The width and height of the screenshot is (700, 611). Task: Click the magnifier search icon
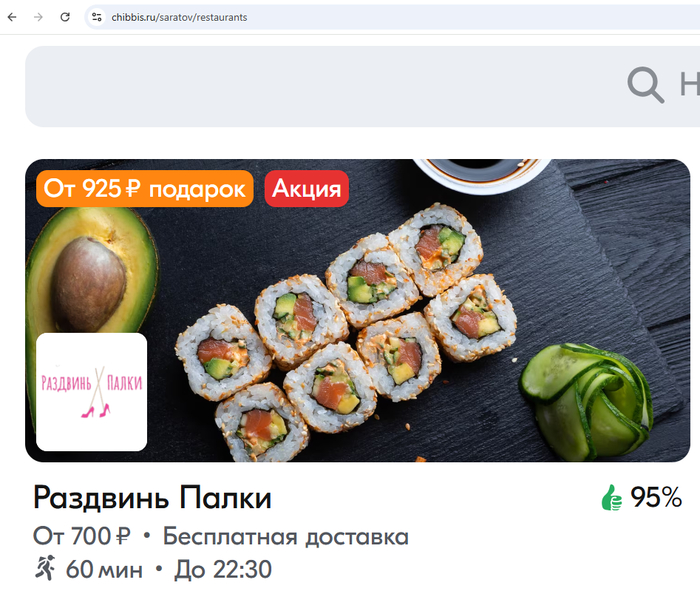click(x=645, y=84)
